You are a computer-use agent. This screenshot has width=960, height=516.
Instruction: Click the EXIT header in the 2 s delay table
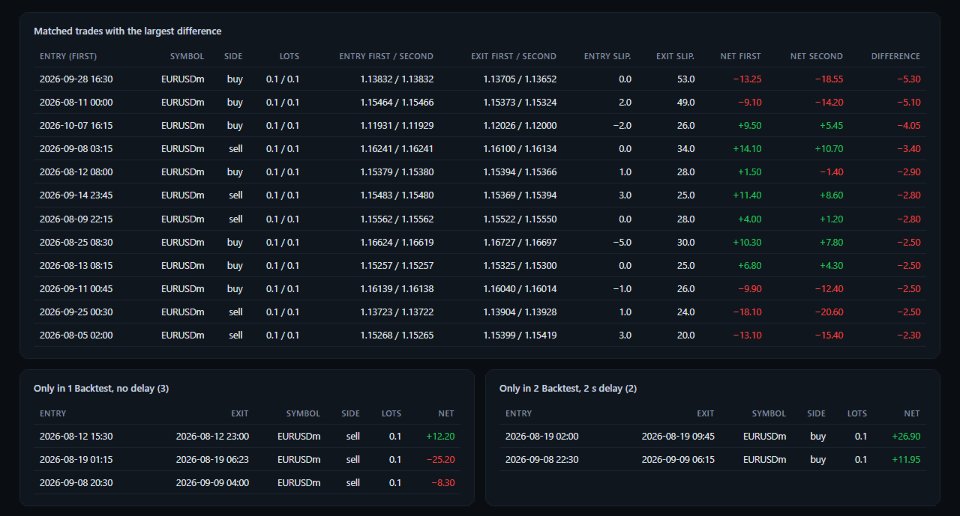705,414
